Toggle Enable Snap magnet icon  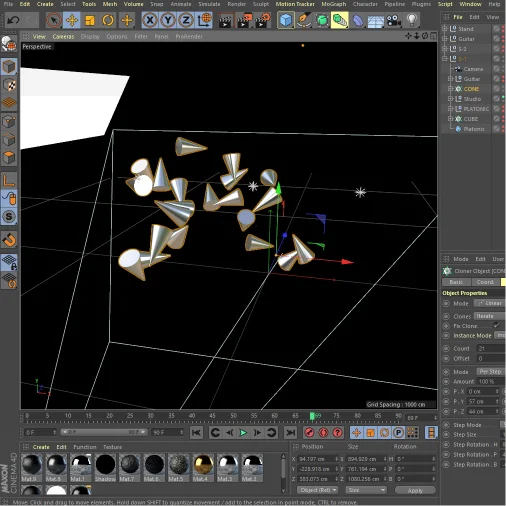(9, 240)
